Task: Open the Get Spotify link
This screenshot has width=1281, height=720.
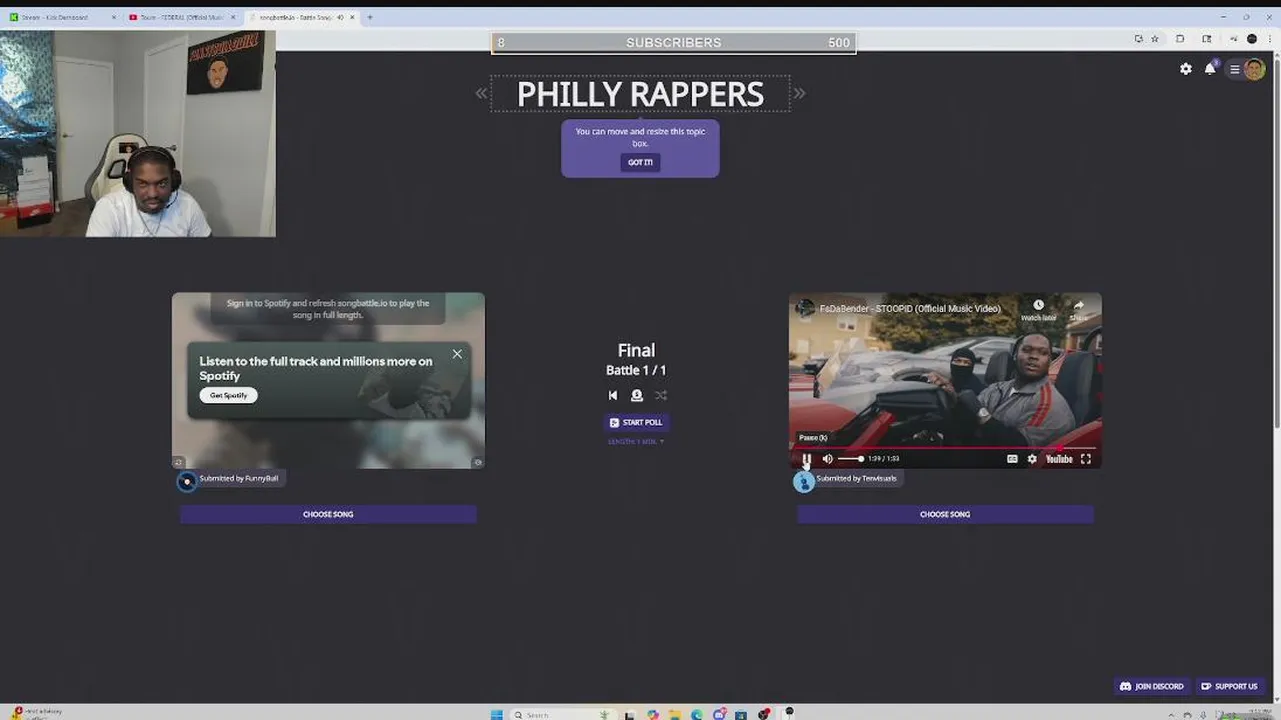Action: 229,395
